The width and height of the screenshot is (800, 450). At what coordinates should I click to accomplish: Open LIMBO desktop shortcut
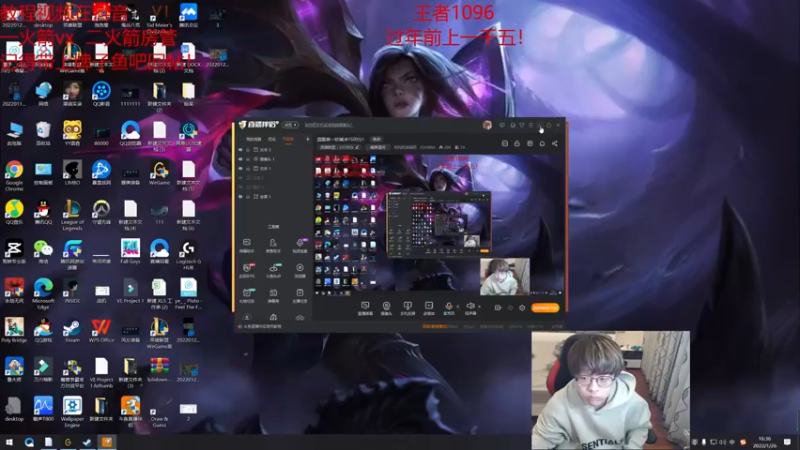point(72,173)
